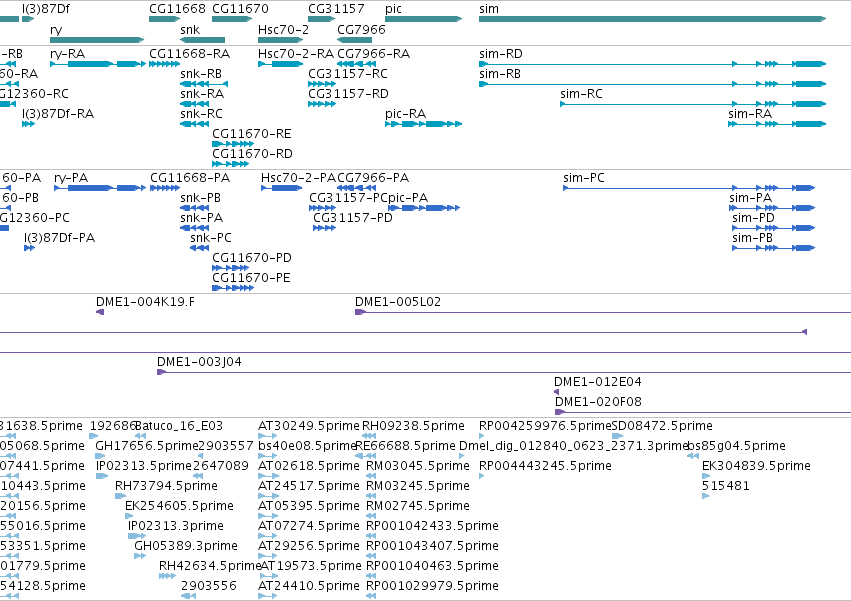Select transcript CG31157-RC
The height and width of the screenshot is (601, 851).
click(322, 84)
